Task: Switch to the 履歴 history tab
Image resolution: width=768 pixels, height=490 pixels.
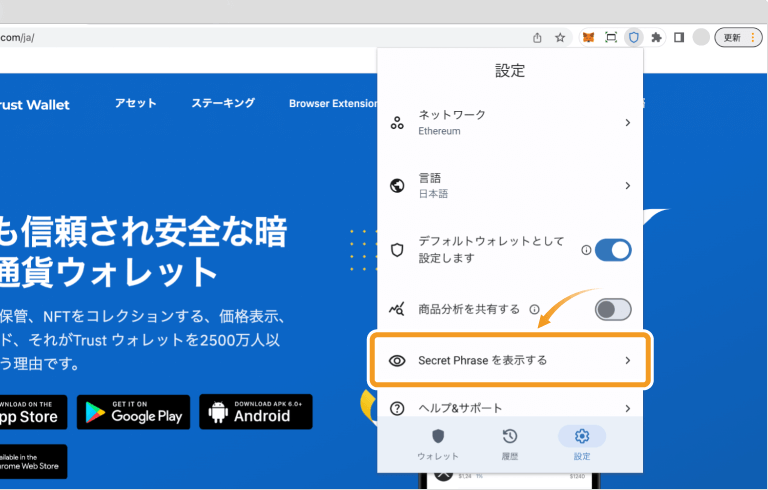Action: 510,444
